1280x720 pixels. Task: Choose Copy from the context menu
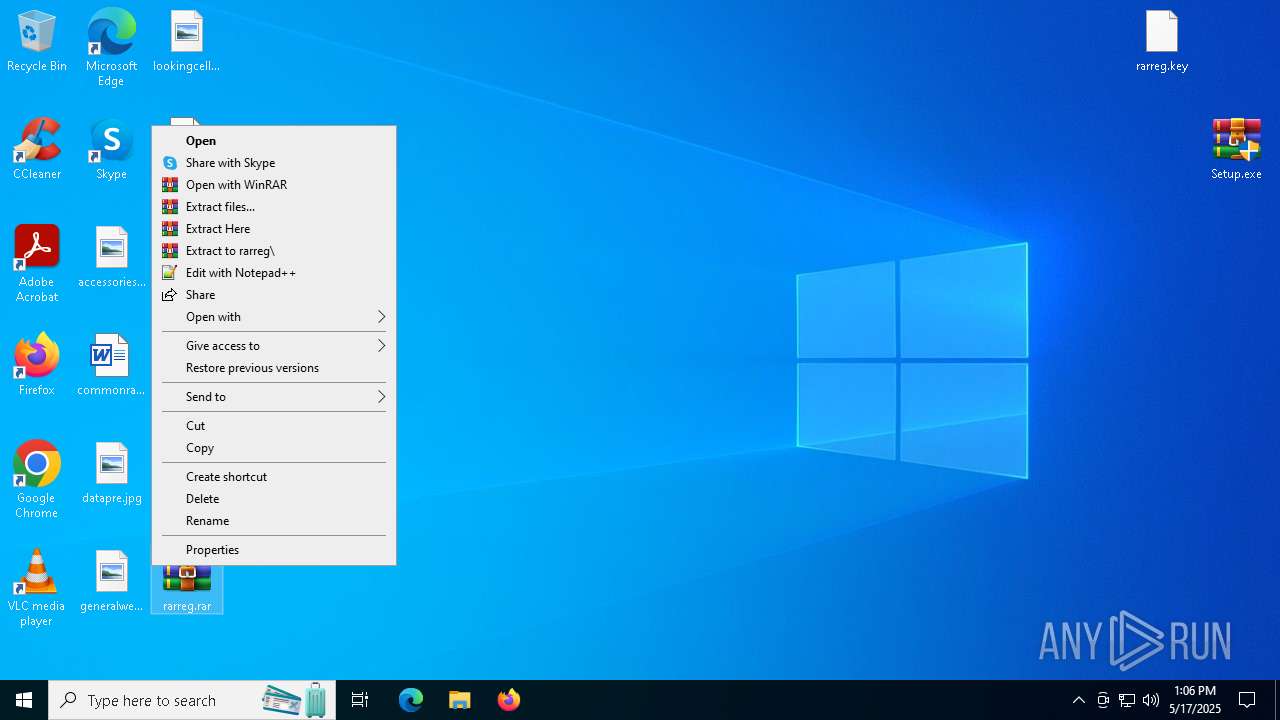(274, 448)
